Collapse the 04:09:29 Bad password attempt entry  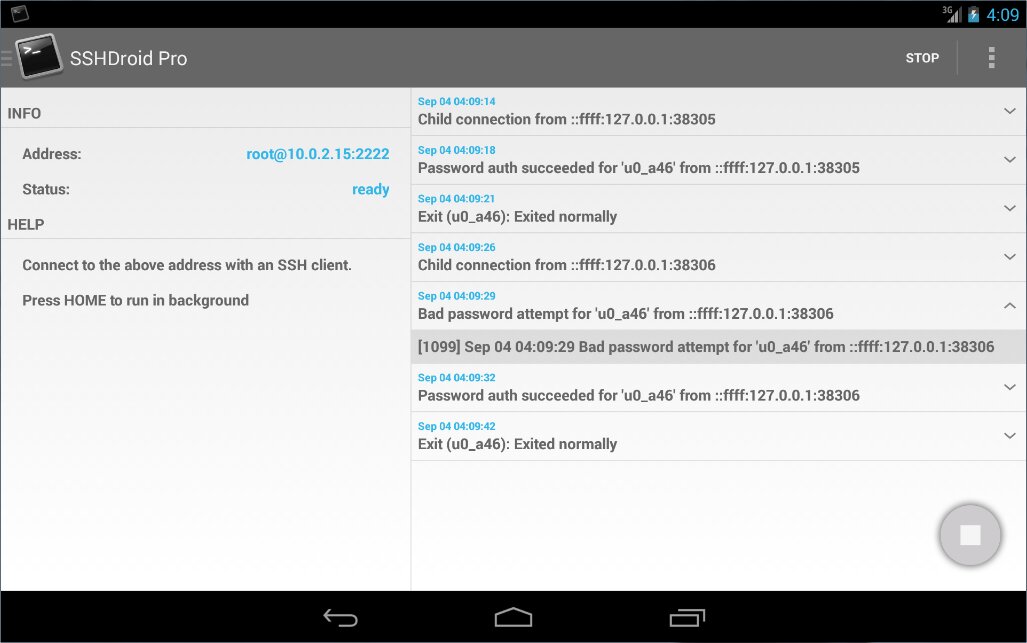[1010, 306]
